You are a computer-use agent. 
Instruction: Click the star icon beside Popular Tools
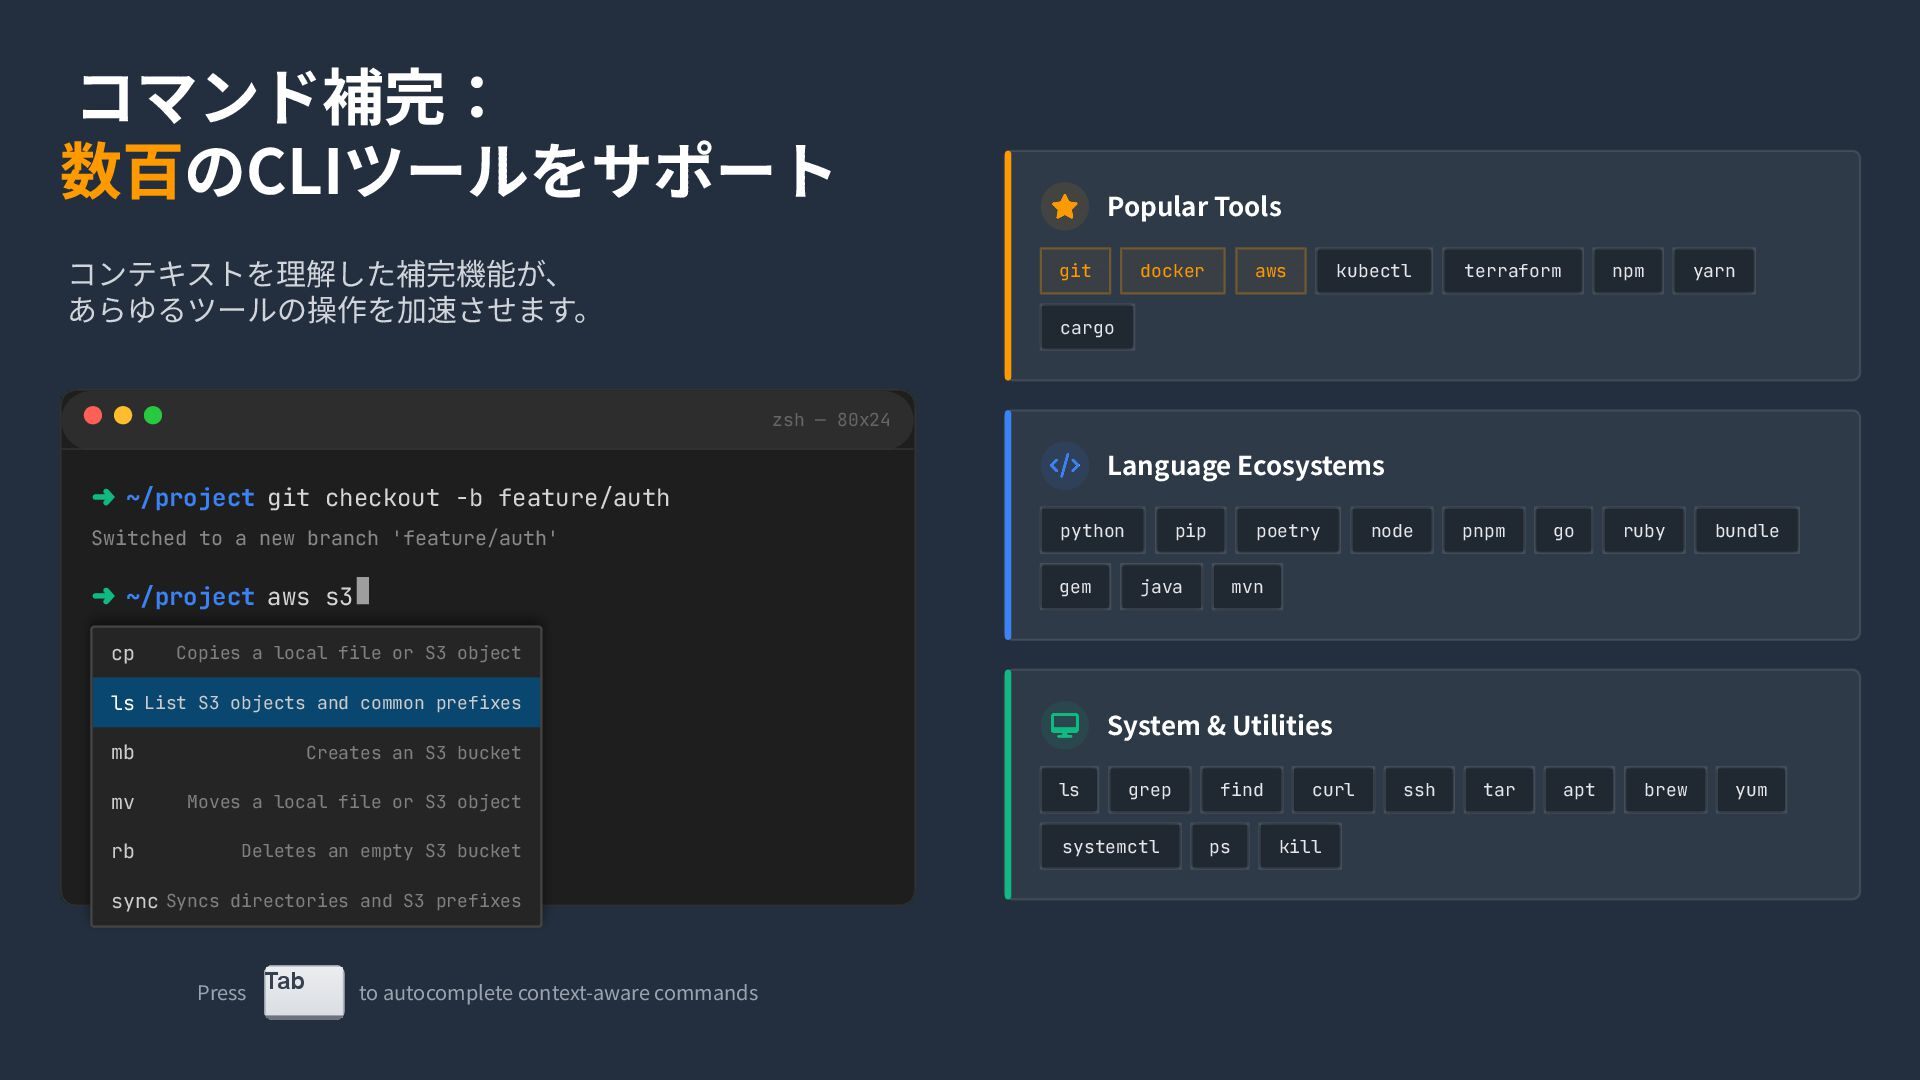click(x=1064, y=207)
